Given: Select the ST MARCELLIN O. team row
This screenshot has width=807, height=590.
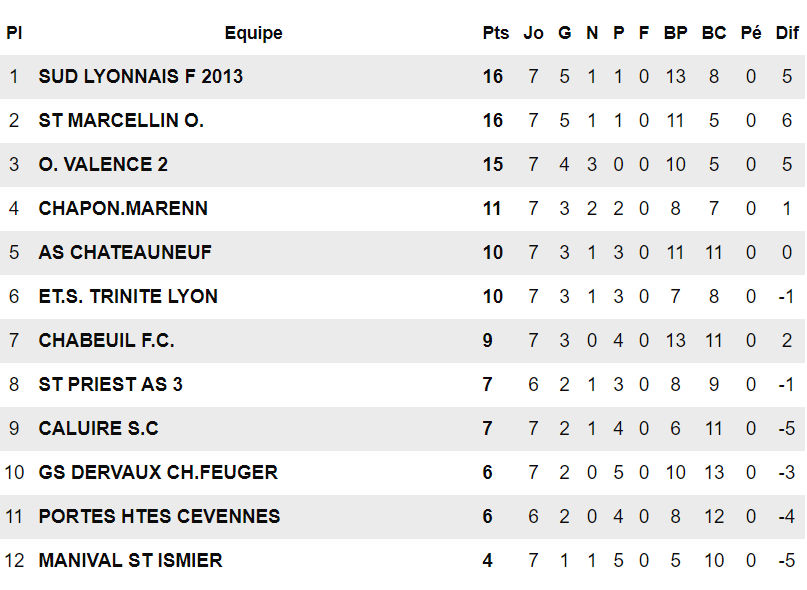Looking at the screenshot, I should (121, 121).
